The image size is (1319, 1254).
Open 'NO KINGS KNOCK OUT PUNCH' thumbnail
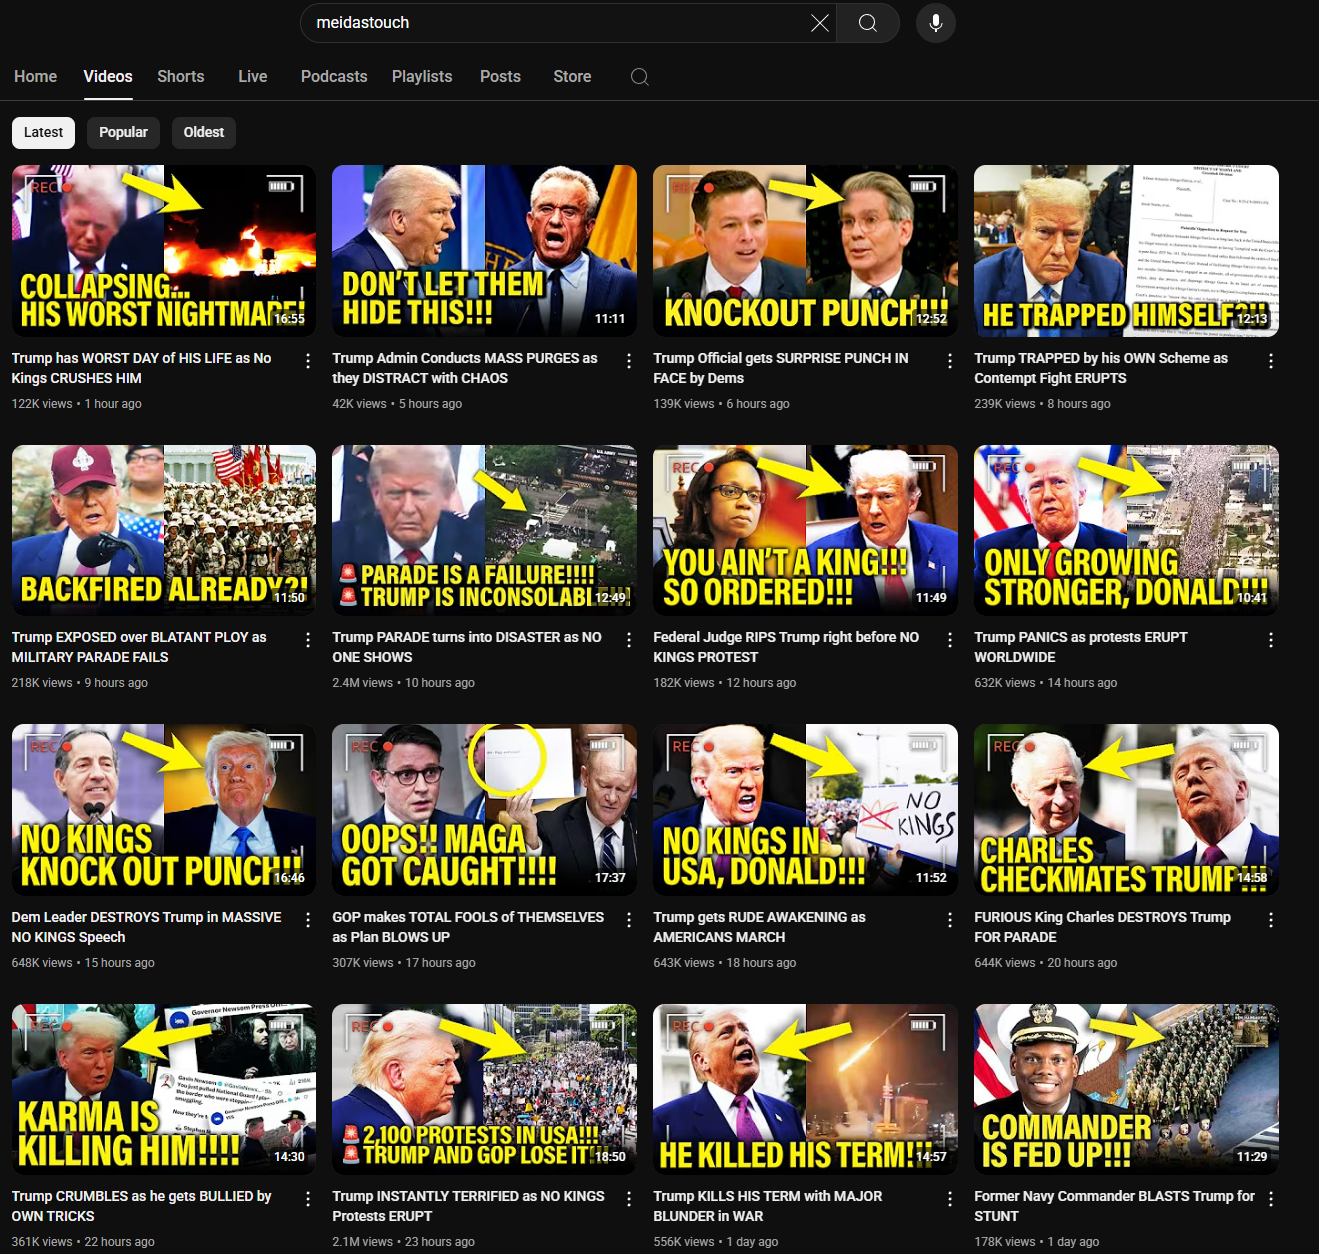point(164,810)
